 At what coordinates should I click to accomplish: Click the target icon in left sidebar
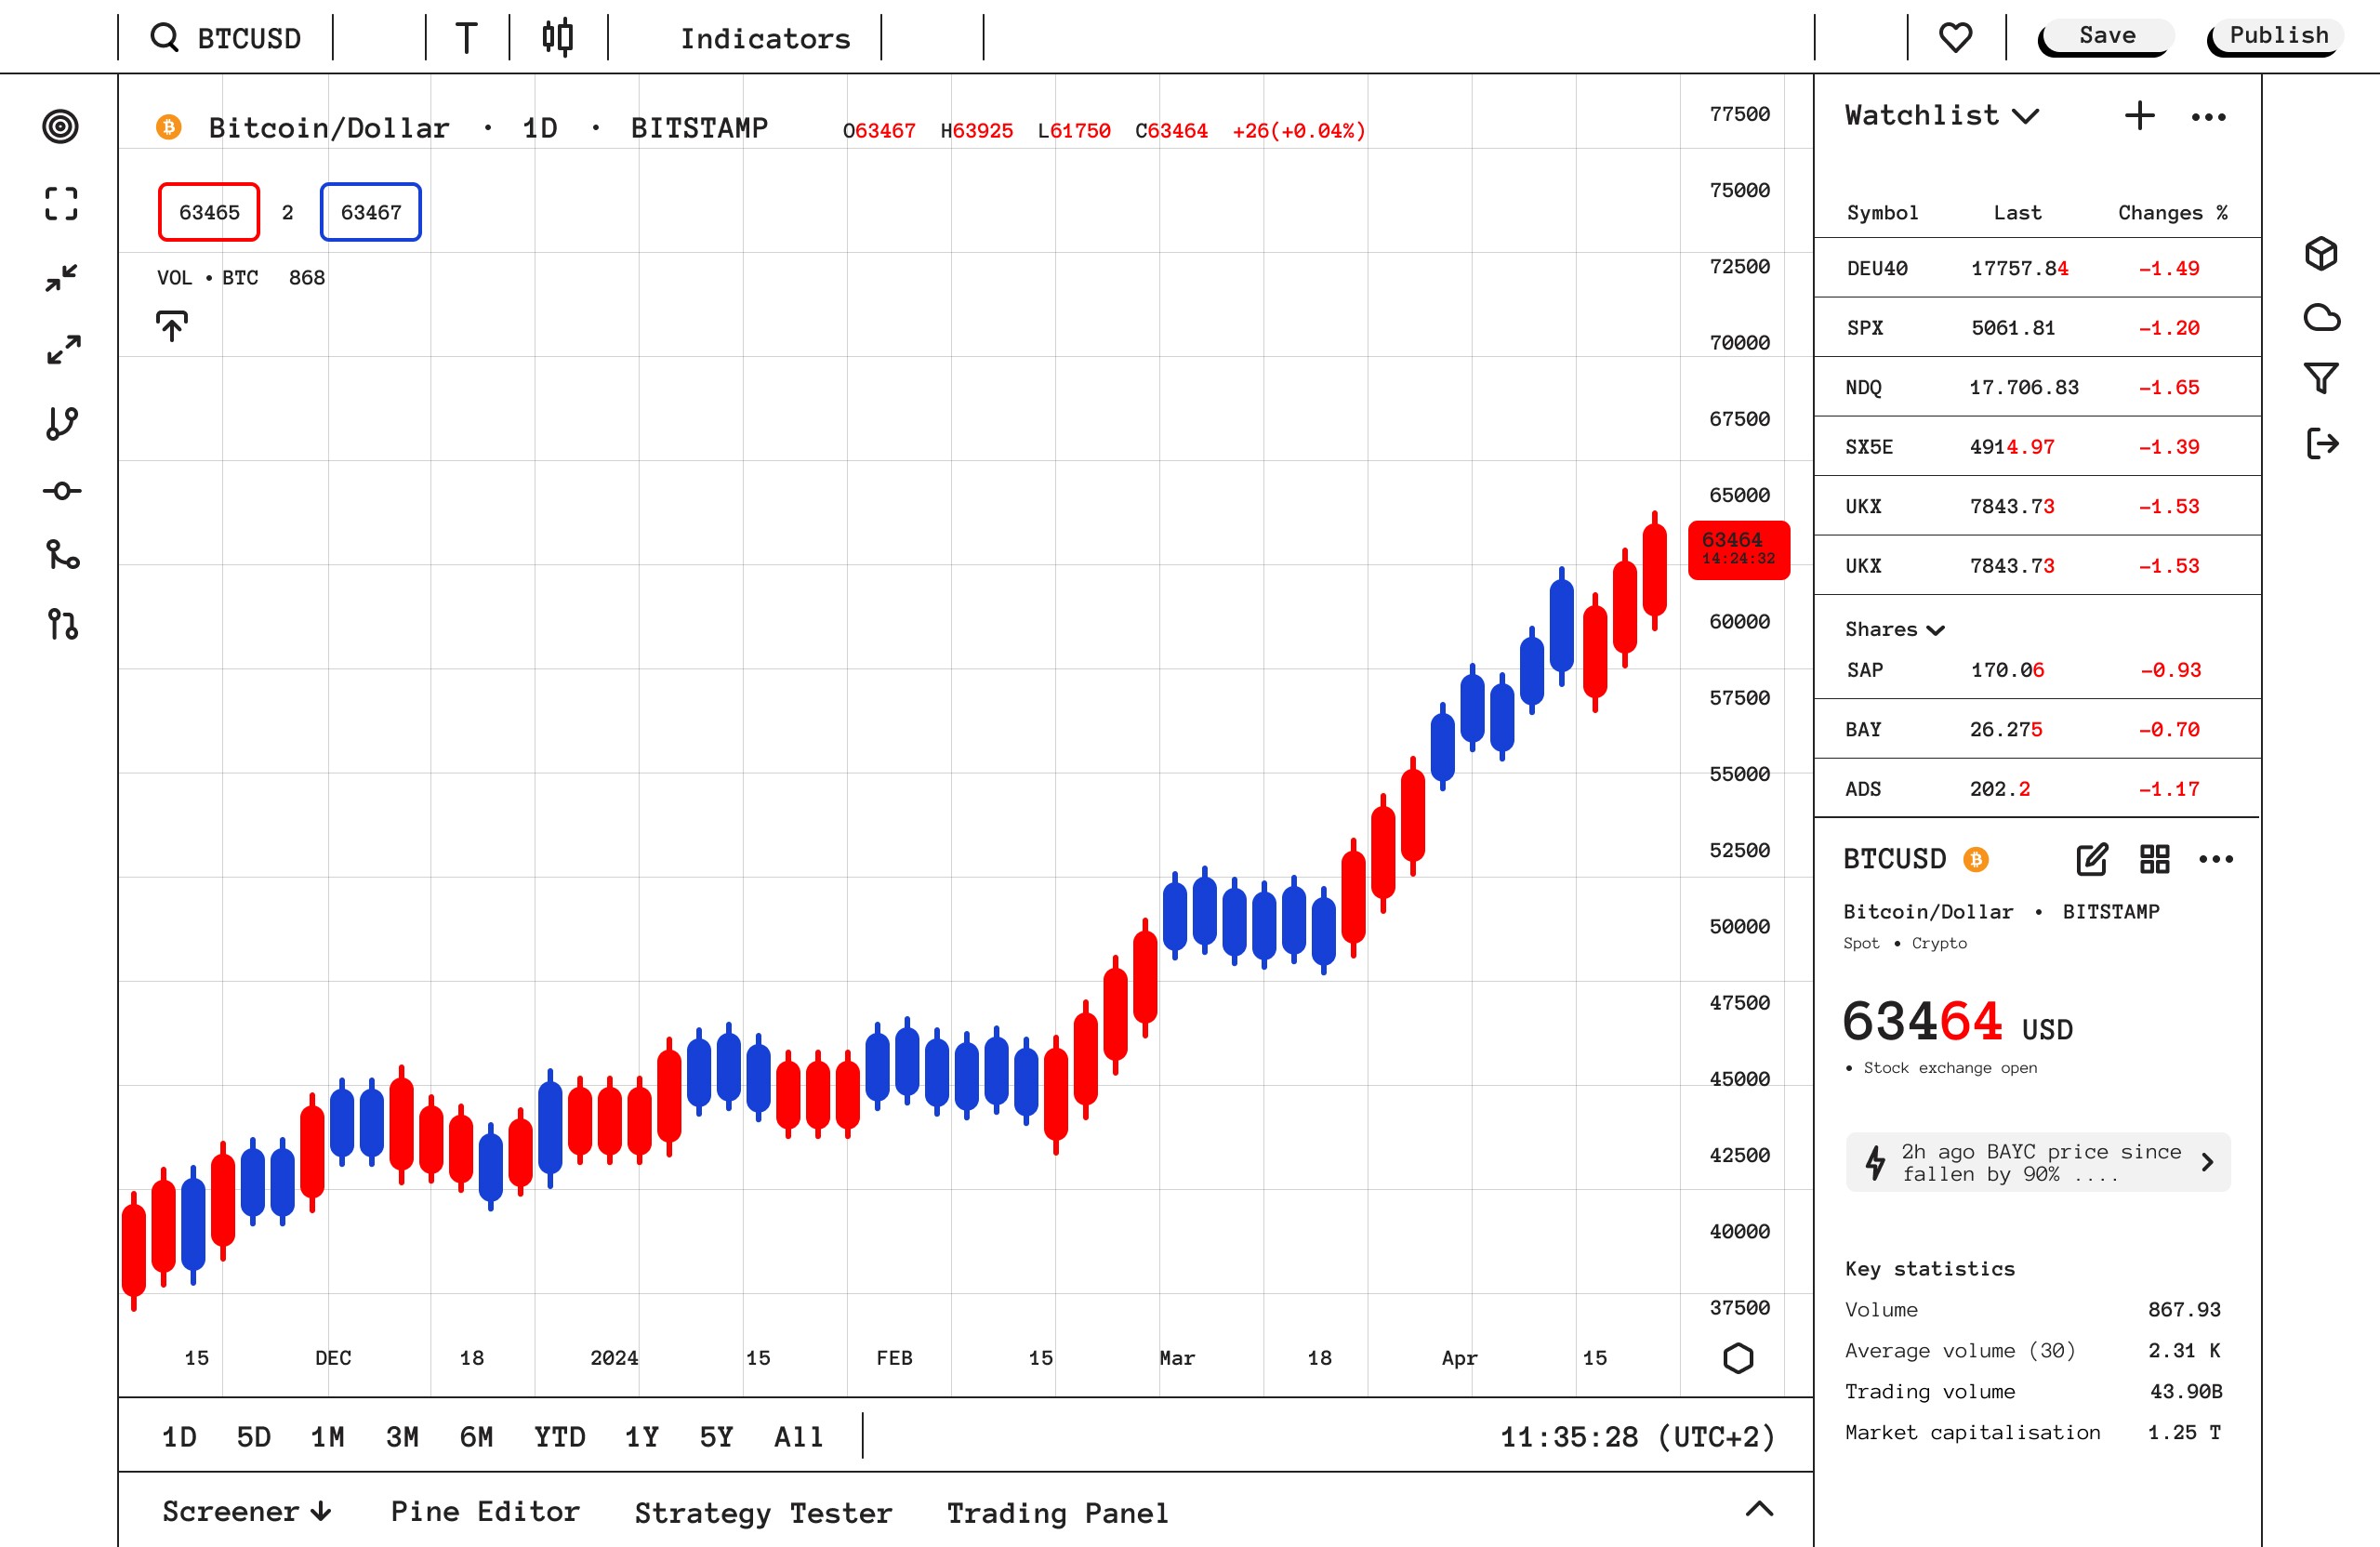point(61,126)
